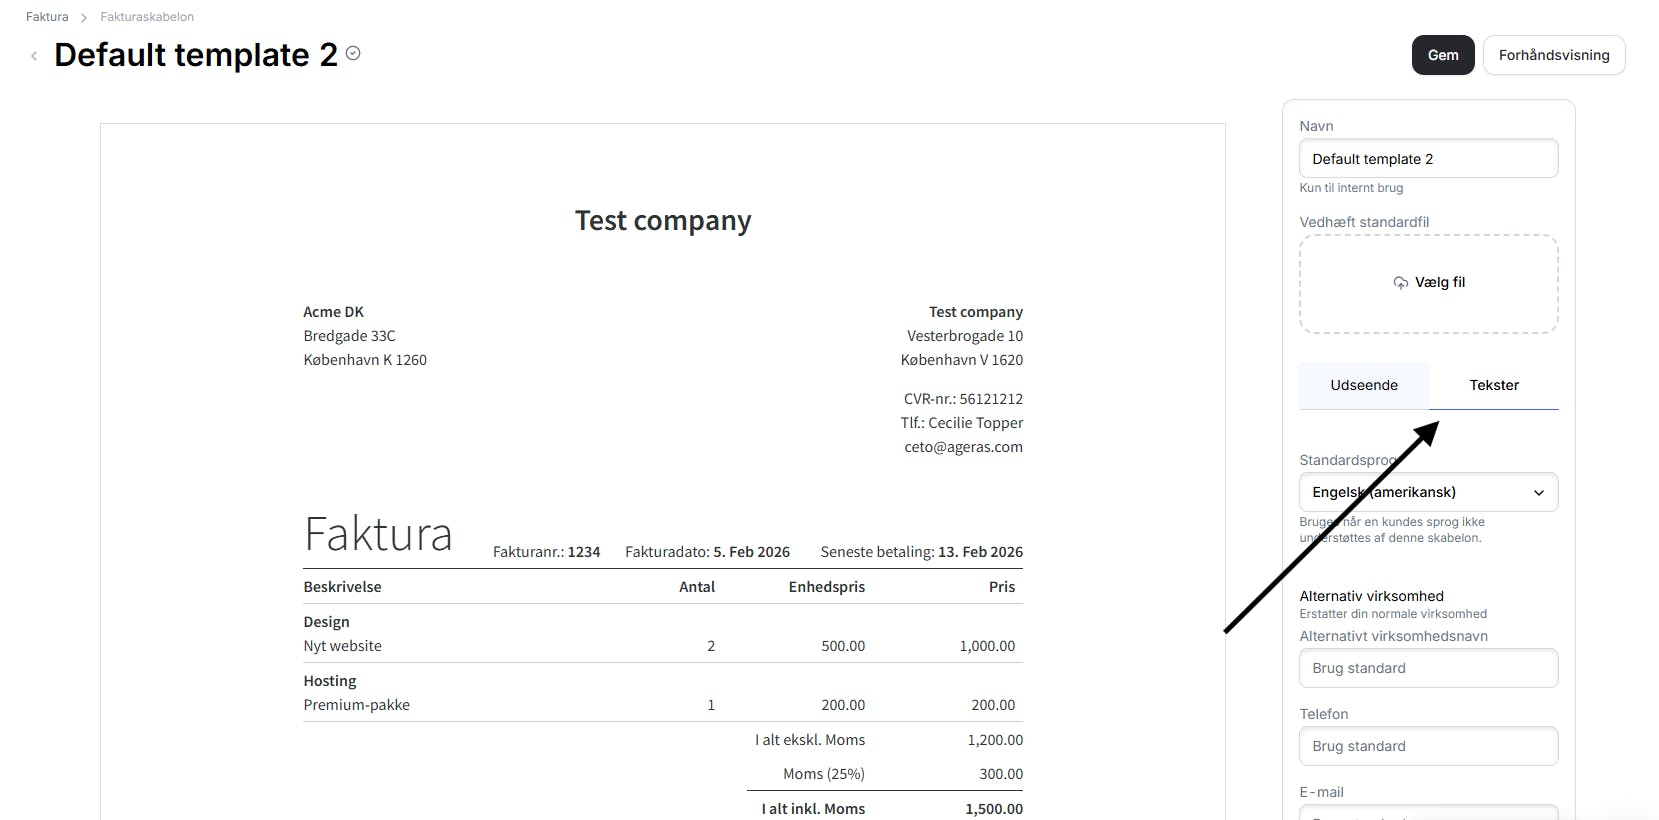Switch to the Udseende tab
The width and height of the screenshot is (1659, 820).
[x=1364, y=385]
